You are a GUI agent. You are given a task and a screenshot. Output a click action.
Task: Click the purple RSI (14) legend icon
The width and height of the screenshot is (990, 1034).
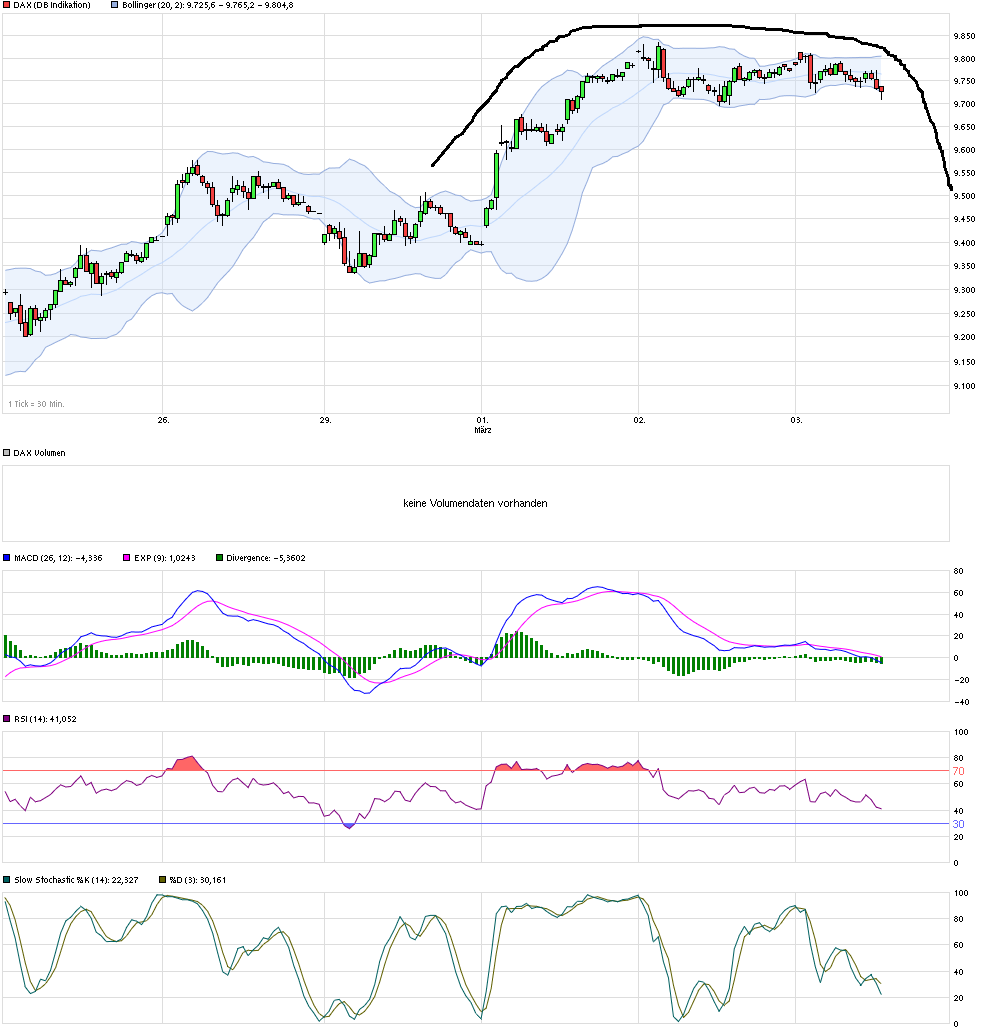click(7, 718)
